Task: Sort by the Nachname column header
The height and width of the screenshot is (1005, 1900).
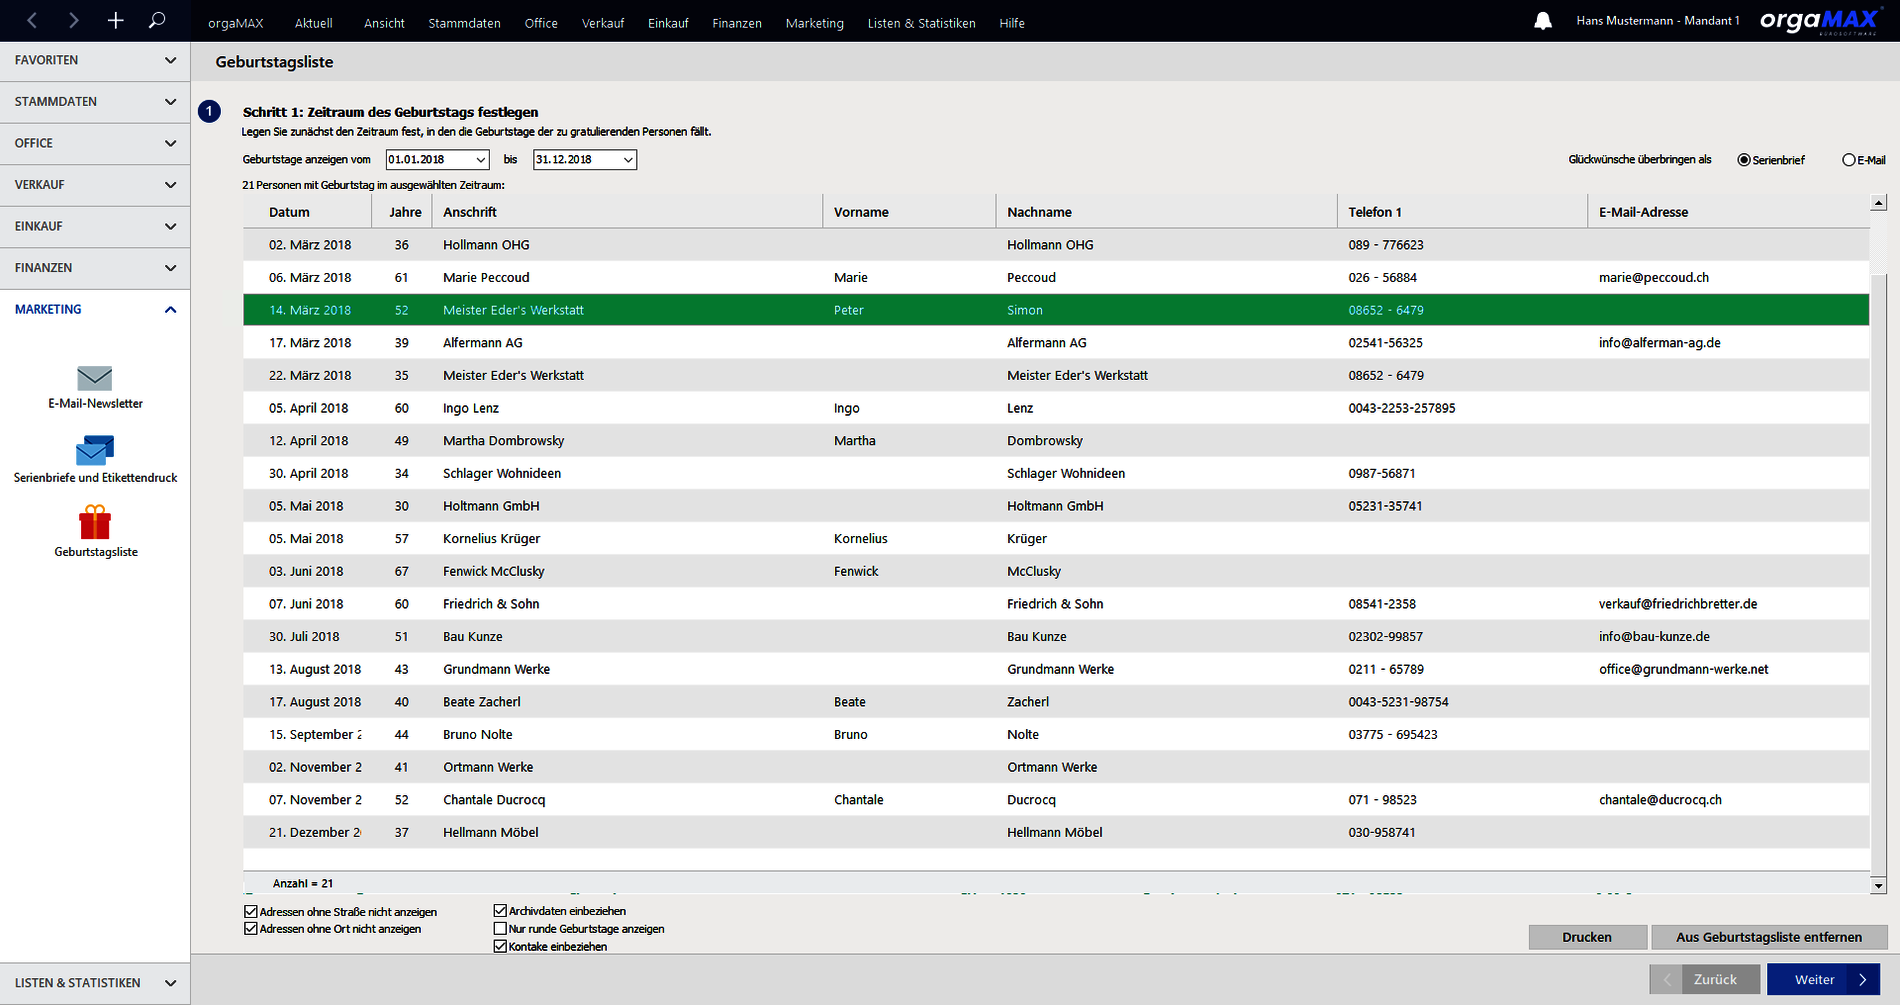Action: pyautogui.click(x=1167, y=212)
